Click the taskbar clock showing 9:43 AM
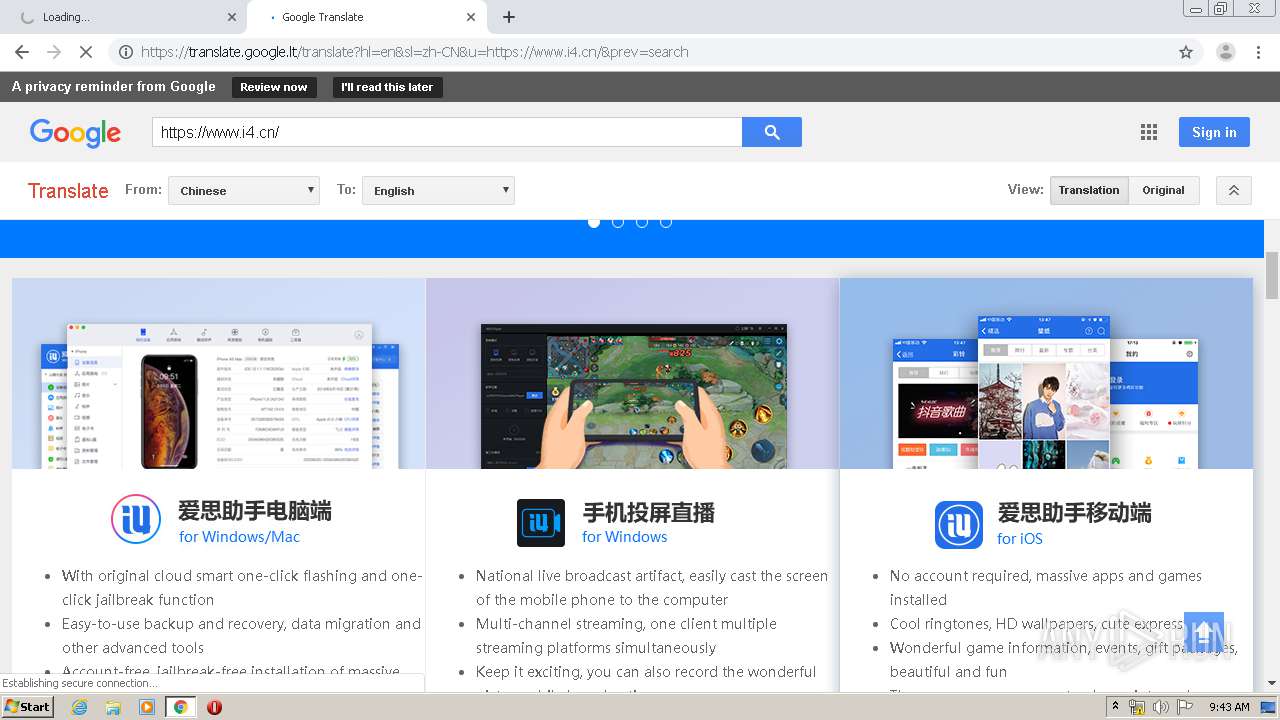The width and height of the screenshot is (1280, 720). (1229, 707)
